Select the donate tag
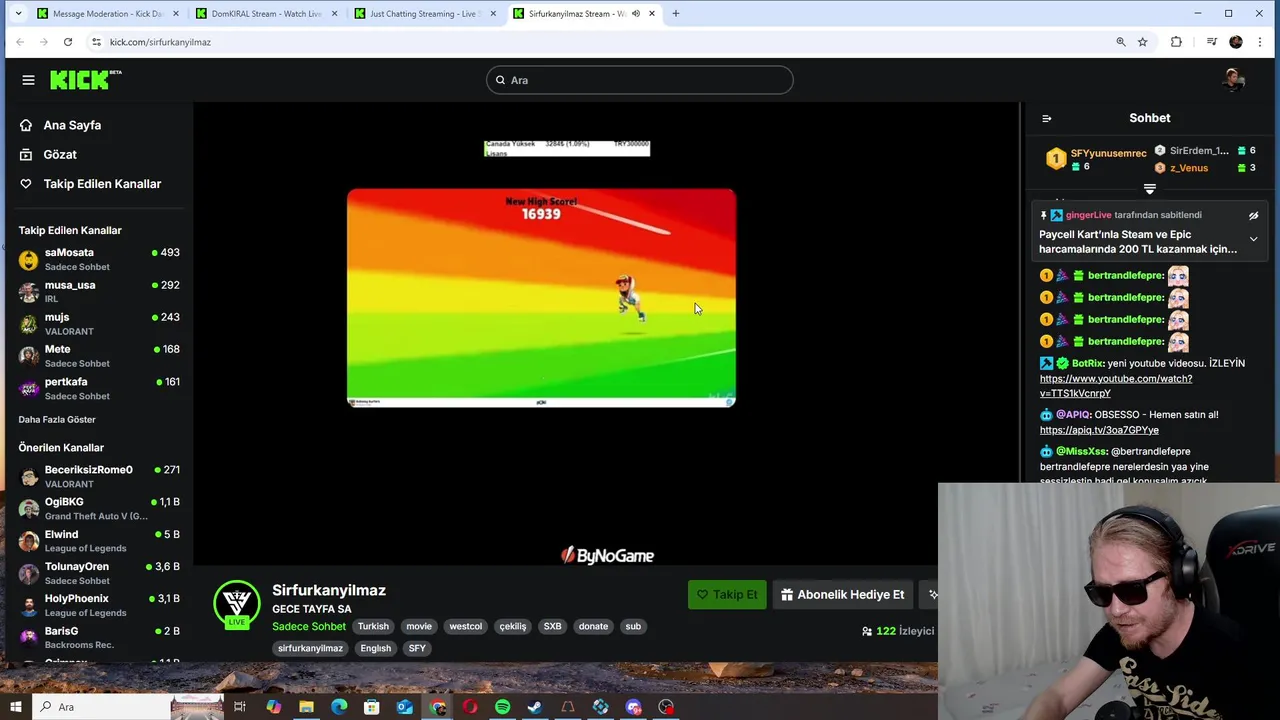This screenshot has height=720, width=1280. coord(593,626)
